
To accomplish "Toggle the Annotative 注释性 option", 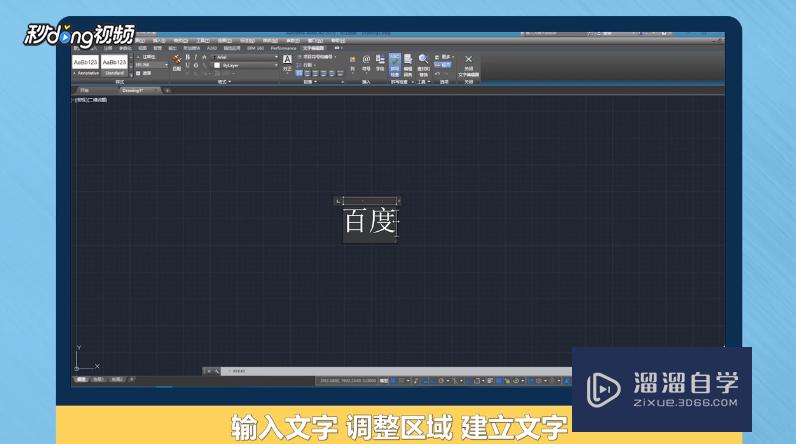I will [146, 57].
